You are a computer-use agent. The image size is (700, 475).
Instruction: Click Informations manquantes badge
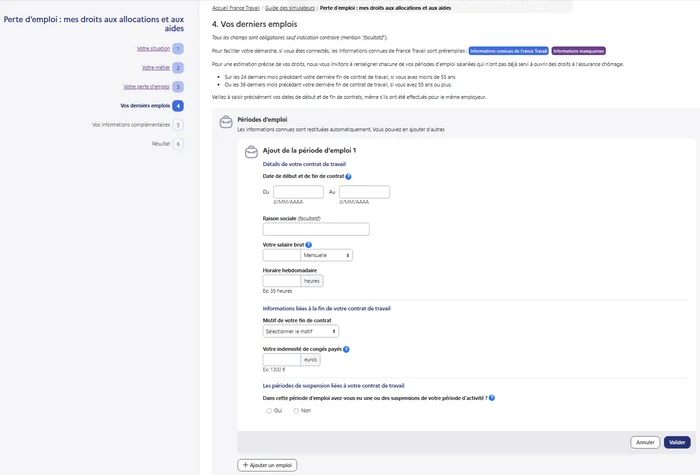[x=579, y=51]
